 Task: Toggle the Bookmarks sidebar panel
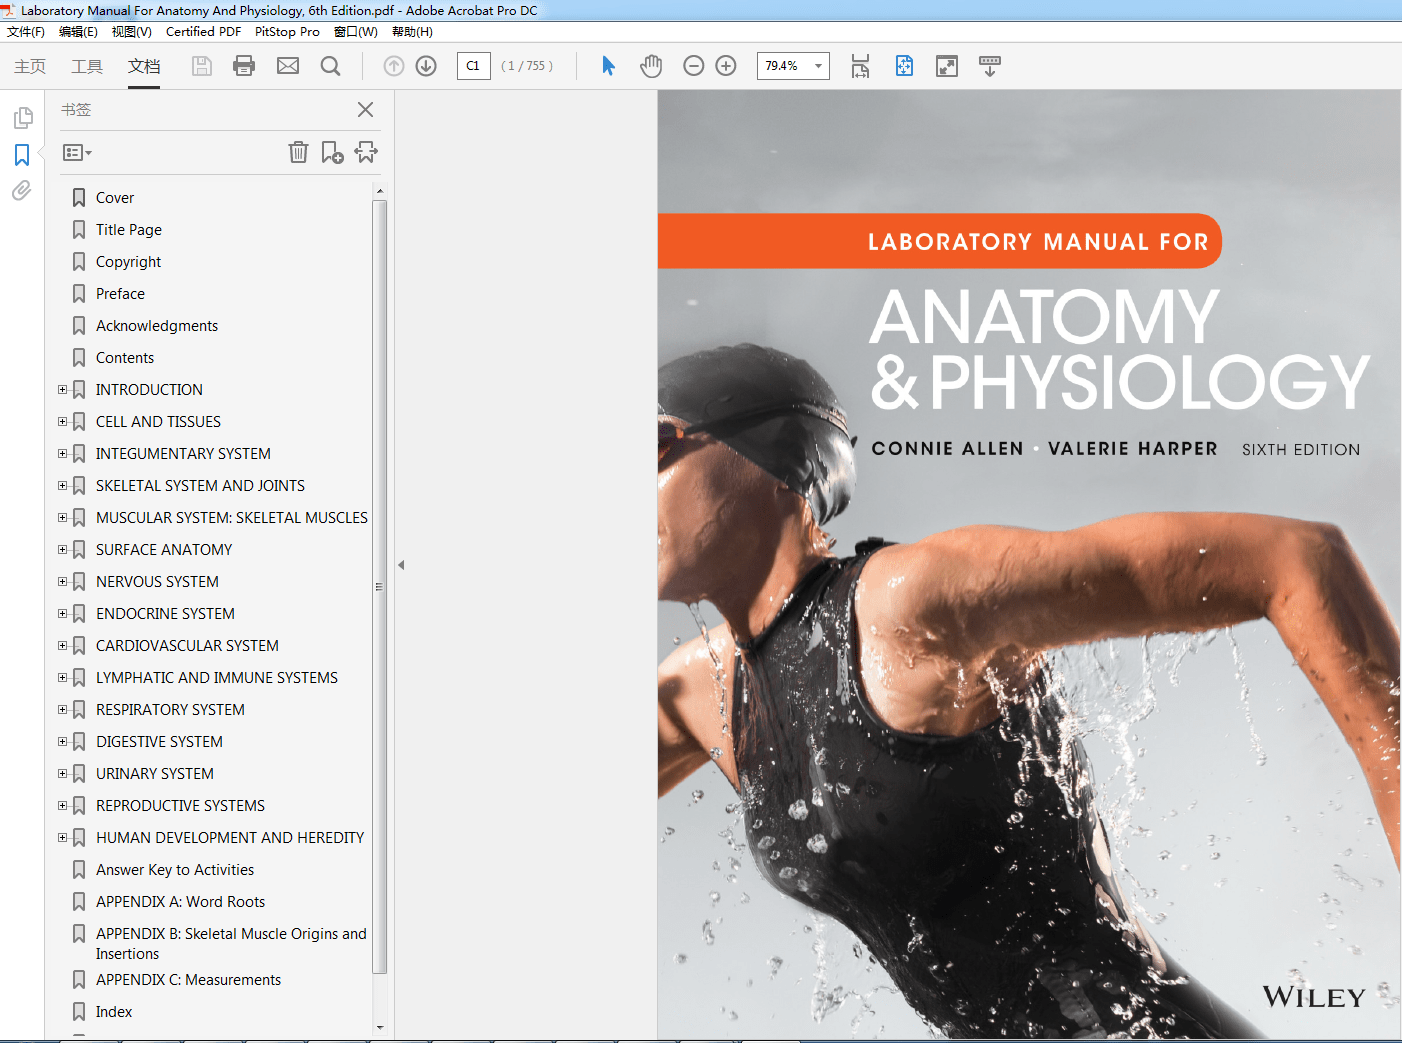coord(21,154)
